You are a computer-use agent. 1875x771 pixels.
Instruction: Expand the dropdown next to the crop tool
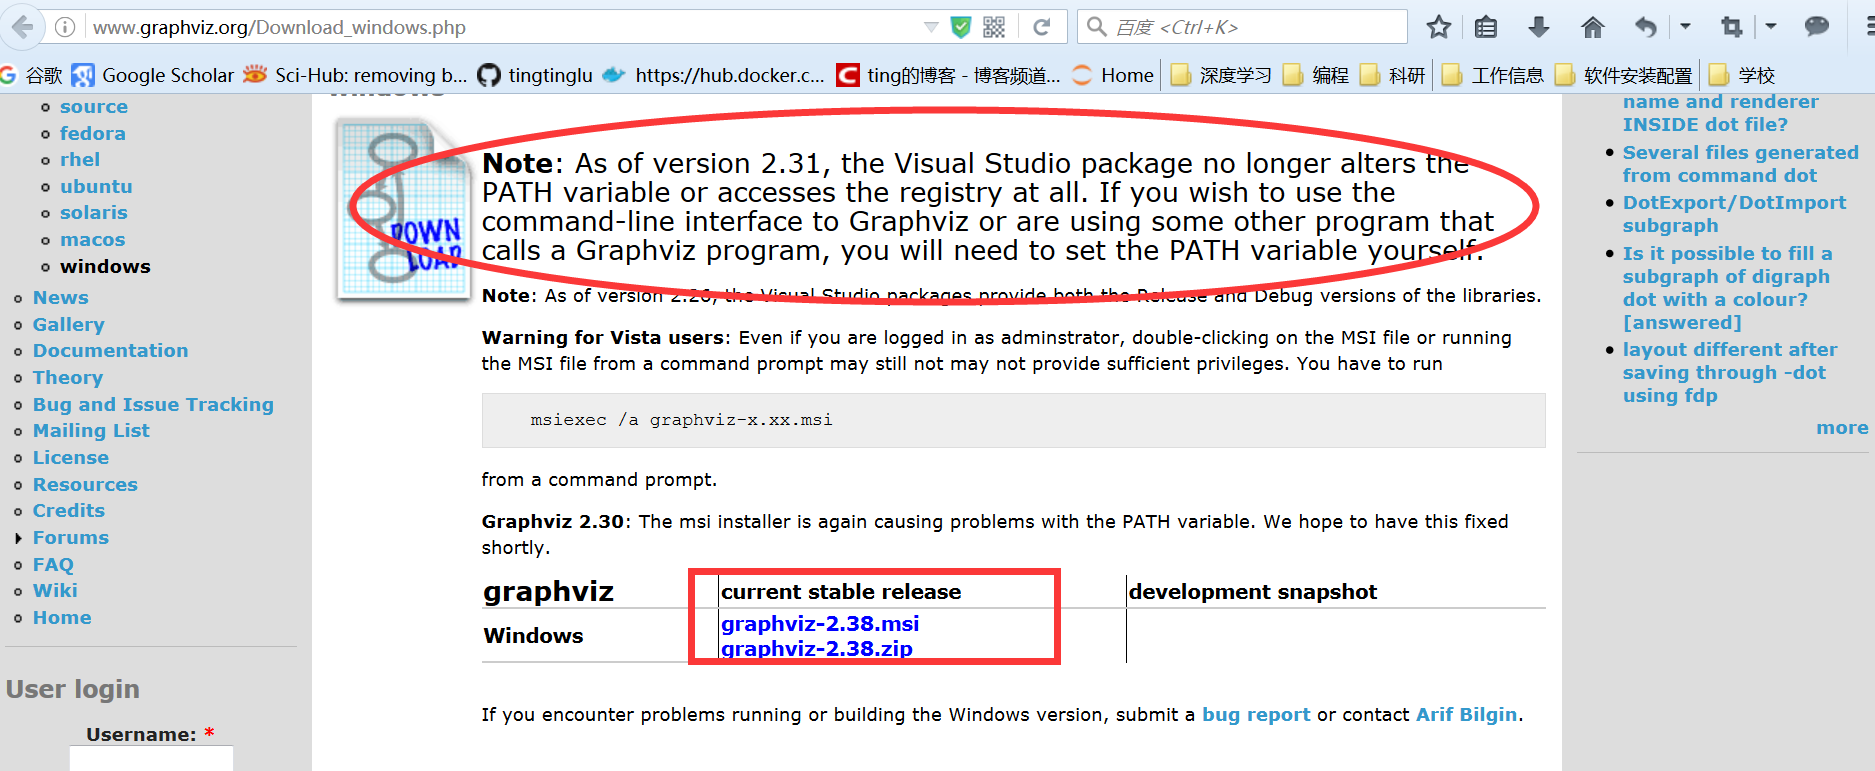click(1771, 27)
